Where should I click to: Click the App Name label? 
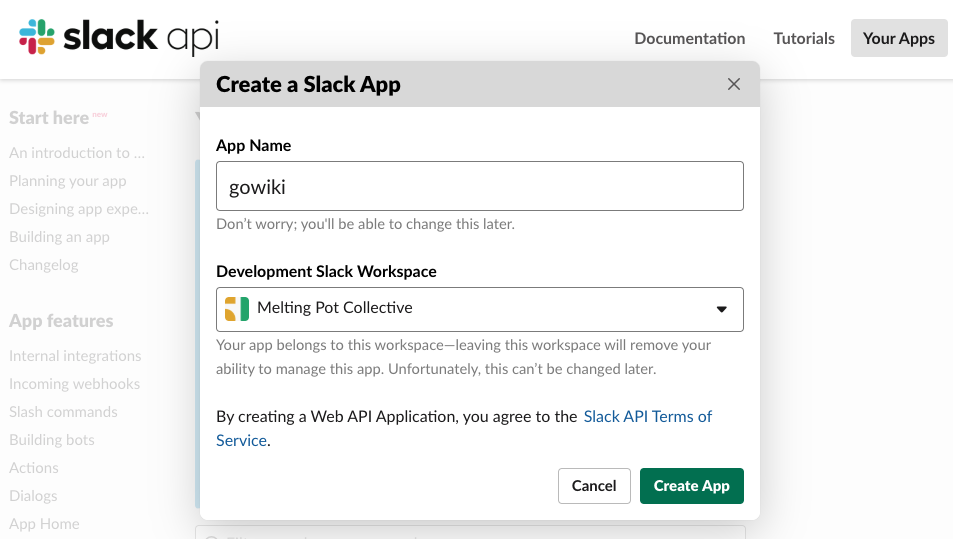[x=253, y=146]
